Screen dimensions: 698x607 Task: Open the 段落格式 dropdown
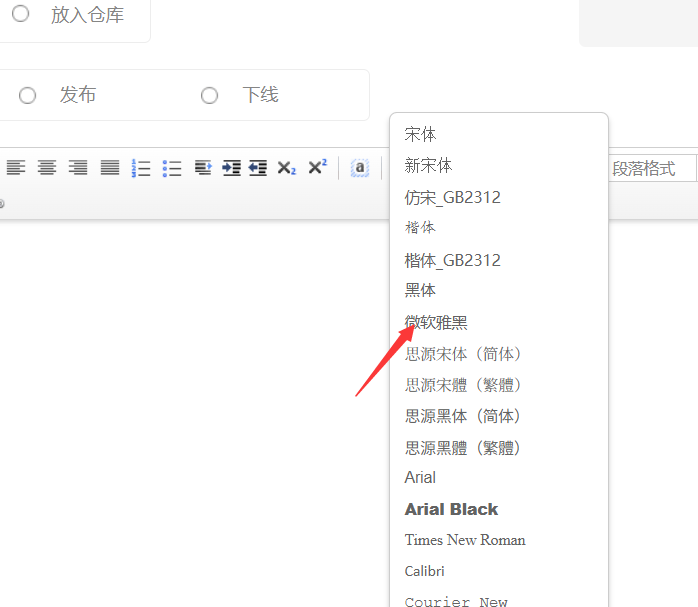653,168
